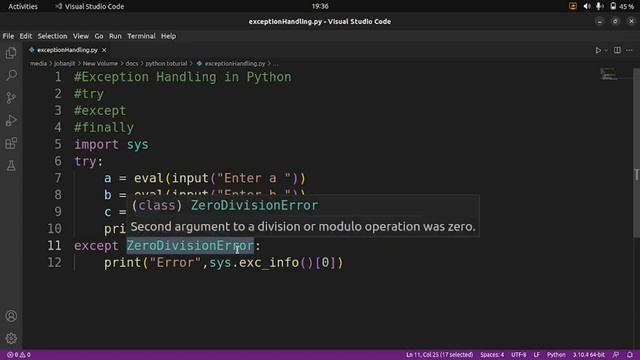Click the '#finally' comment line
This screenshot has height=360, width=640.
[x=104, y=127]
